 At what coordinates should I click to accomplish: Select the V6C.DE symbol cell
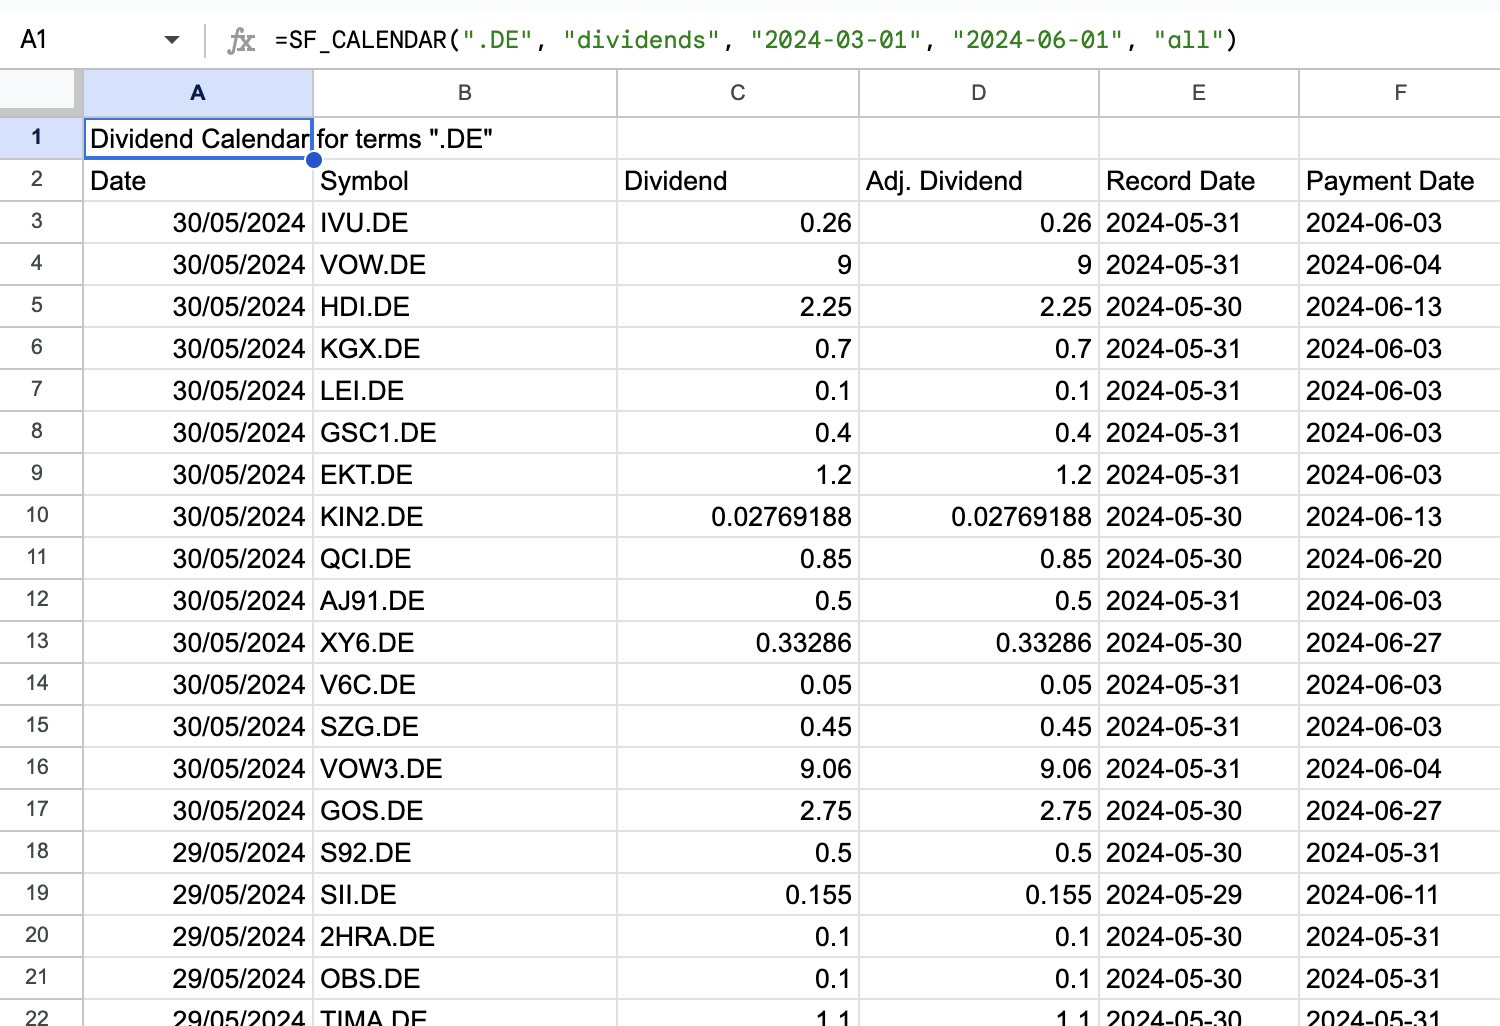(x=465, y=685)
